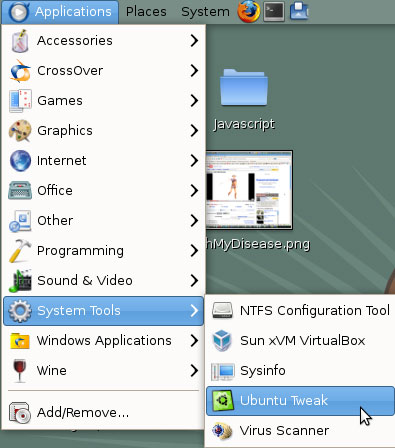Click the Other category icon
Image resolution: width=395 pixels, height=448 pixels.
20,221
